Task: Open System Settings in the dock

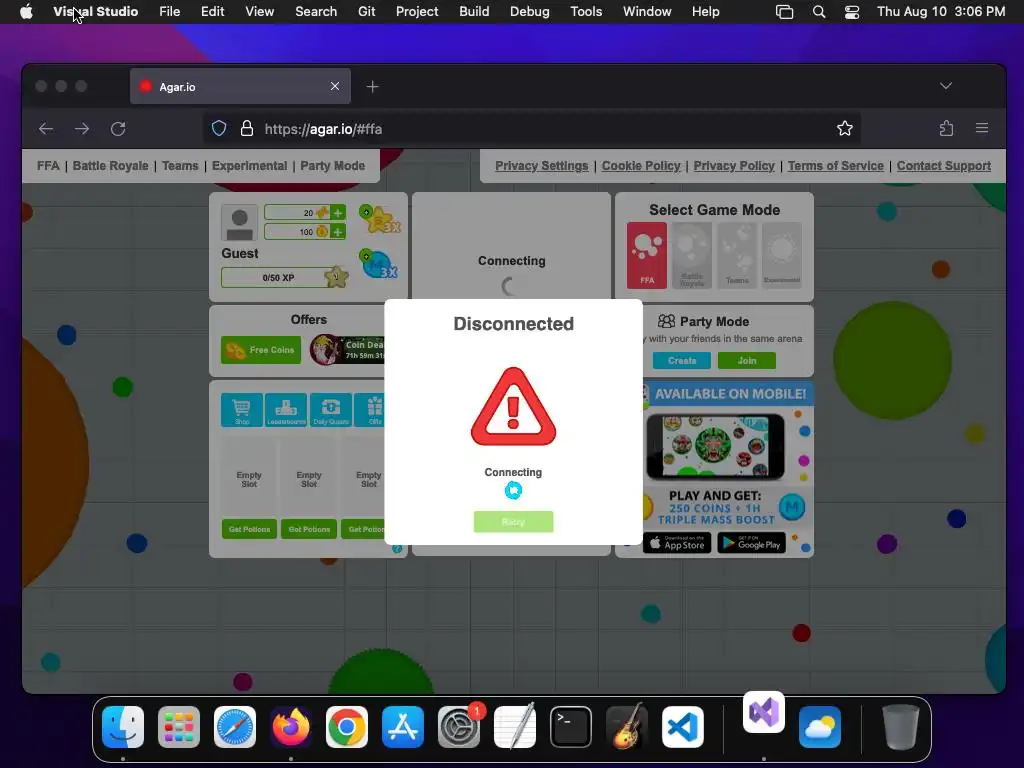Action: point(459,727)
